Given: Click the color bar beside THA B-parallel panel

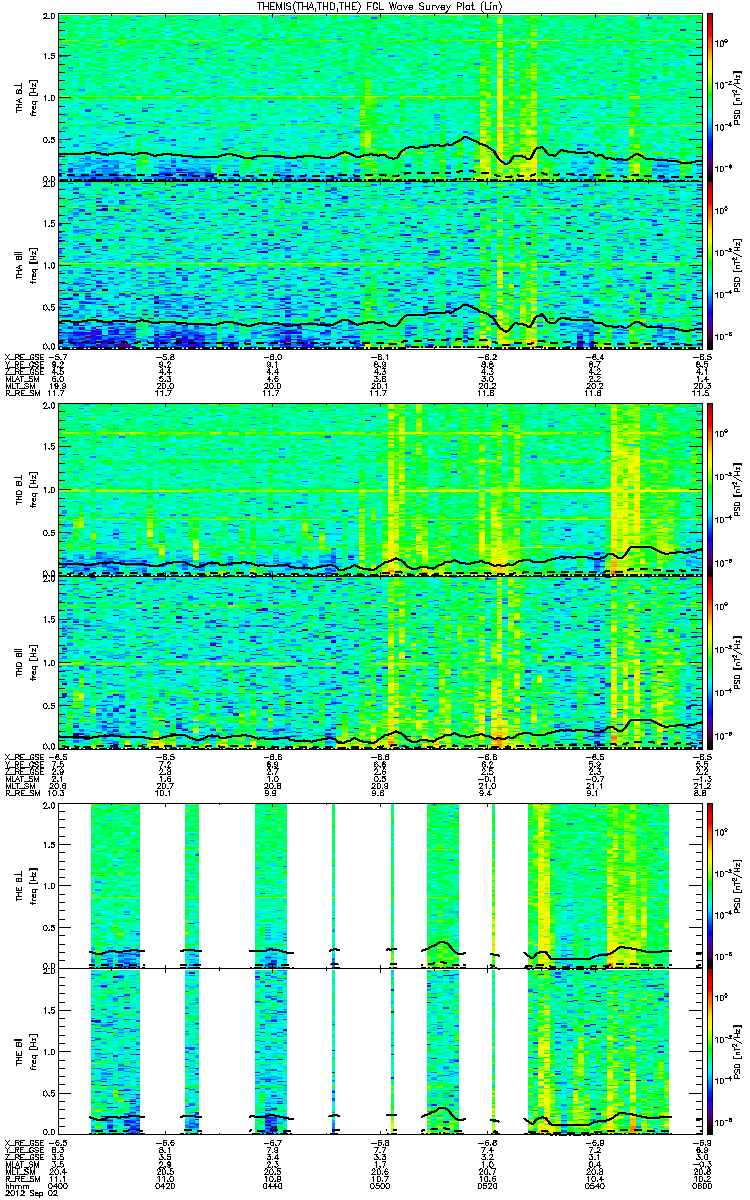Looking at the screenshot, I should (x=710, y=265).
